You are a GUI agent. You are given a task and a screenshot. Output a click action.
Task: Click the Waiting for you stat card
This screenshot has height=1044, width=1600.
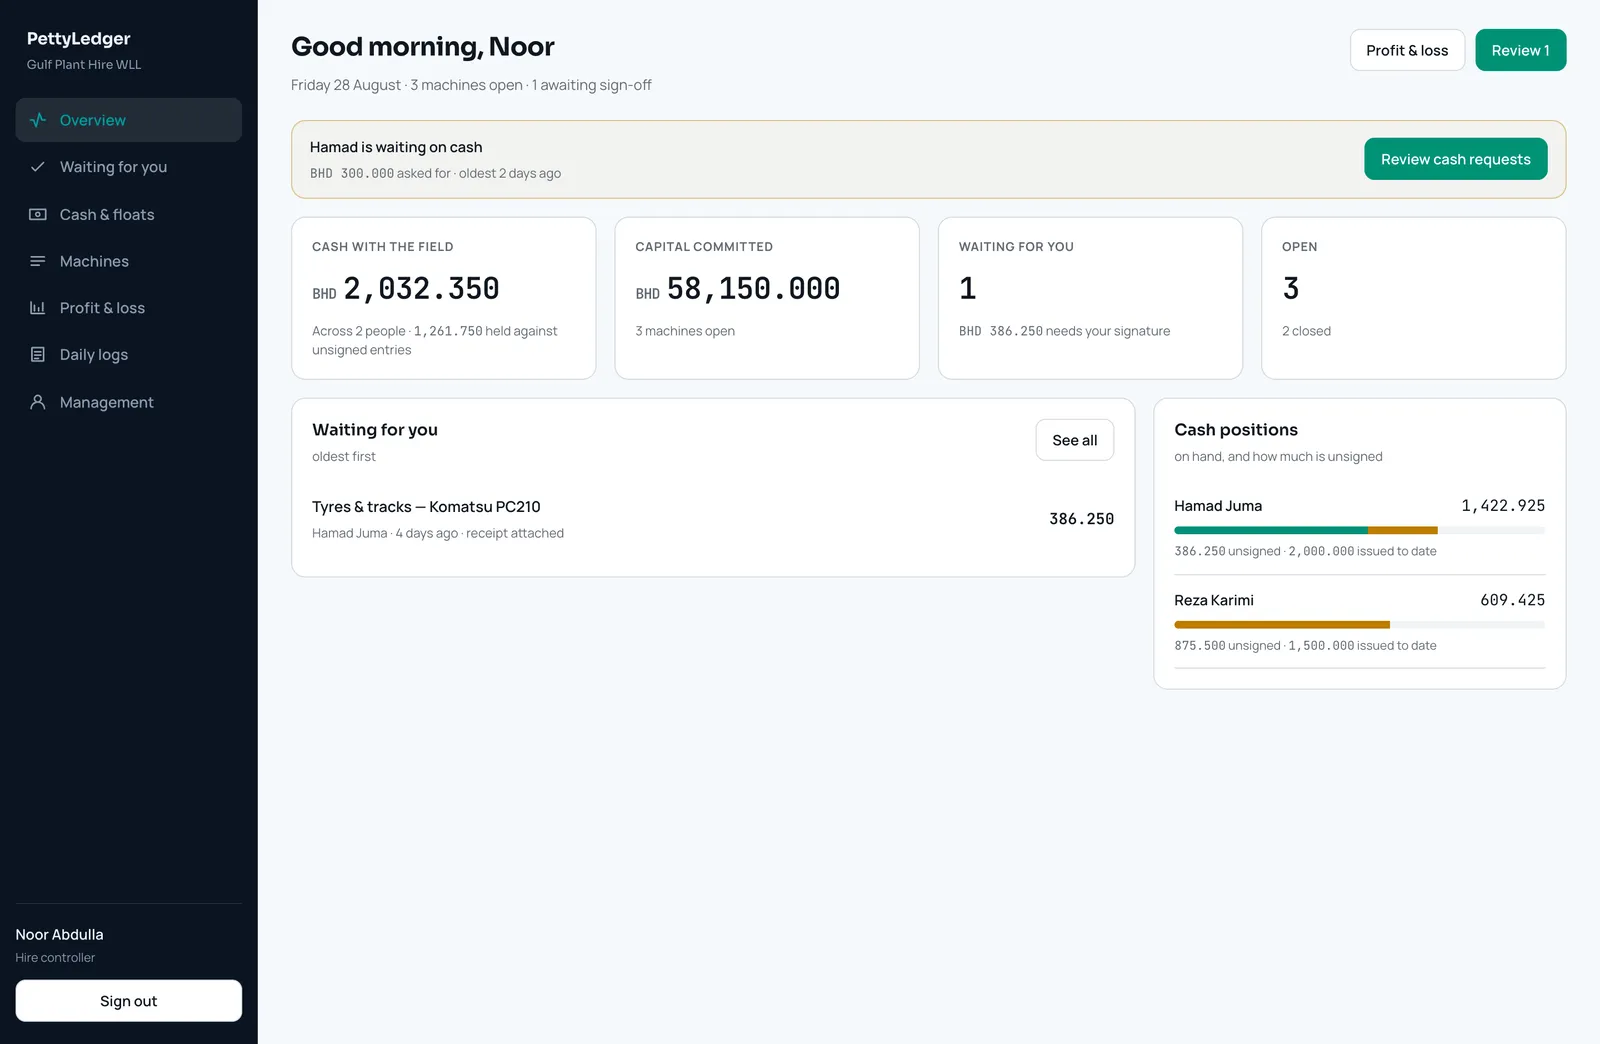tap(1090, 298)
